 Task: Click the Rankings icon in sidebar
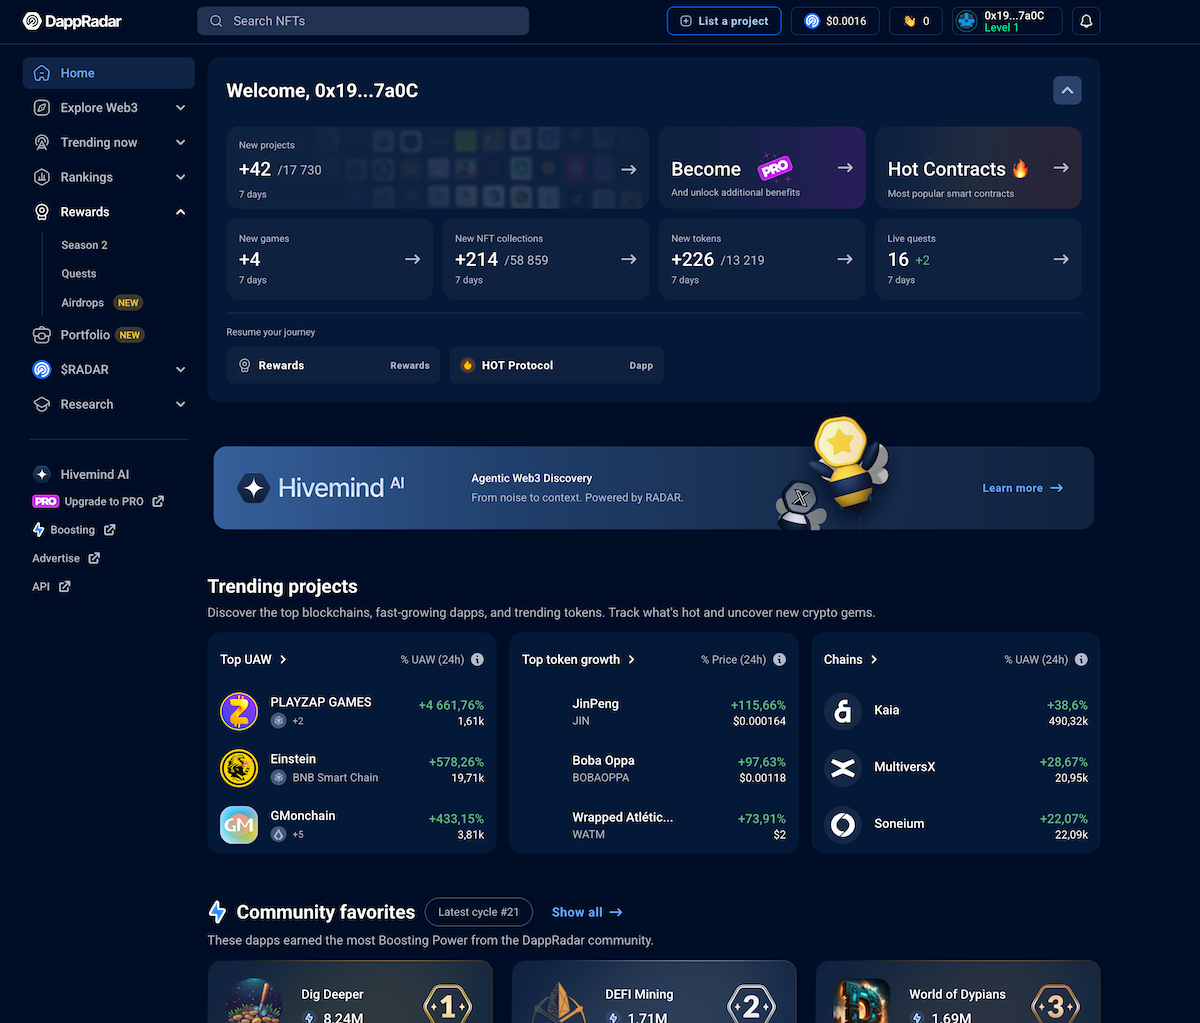[x=41, y=177]
